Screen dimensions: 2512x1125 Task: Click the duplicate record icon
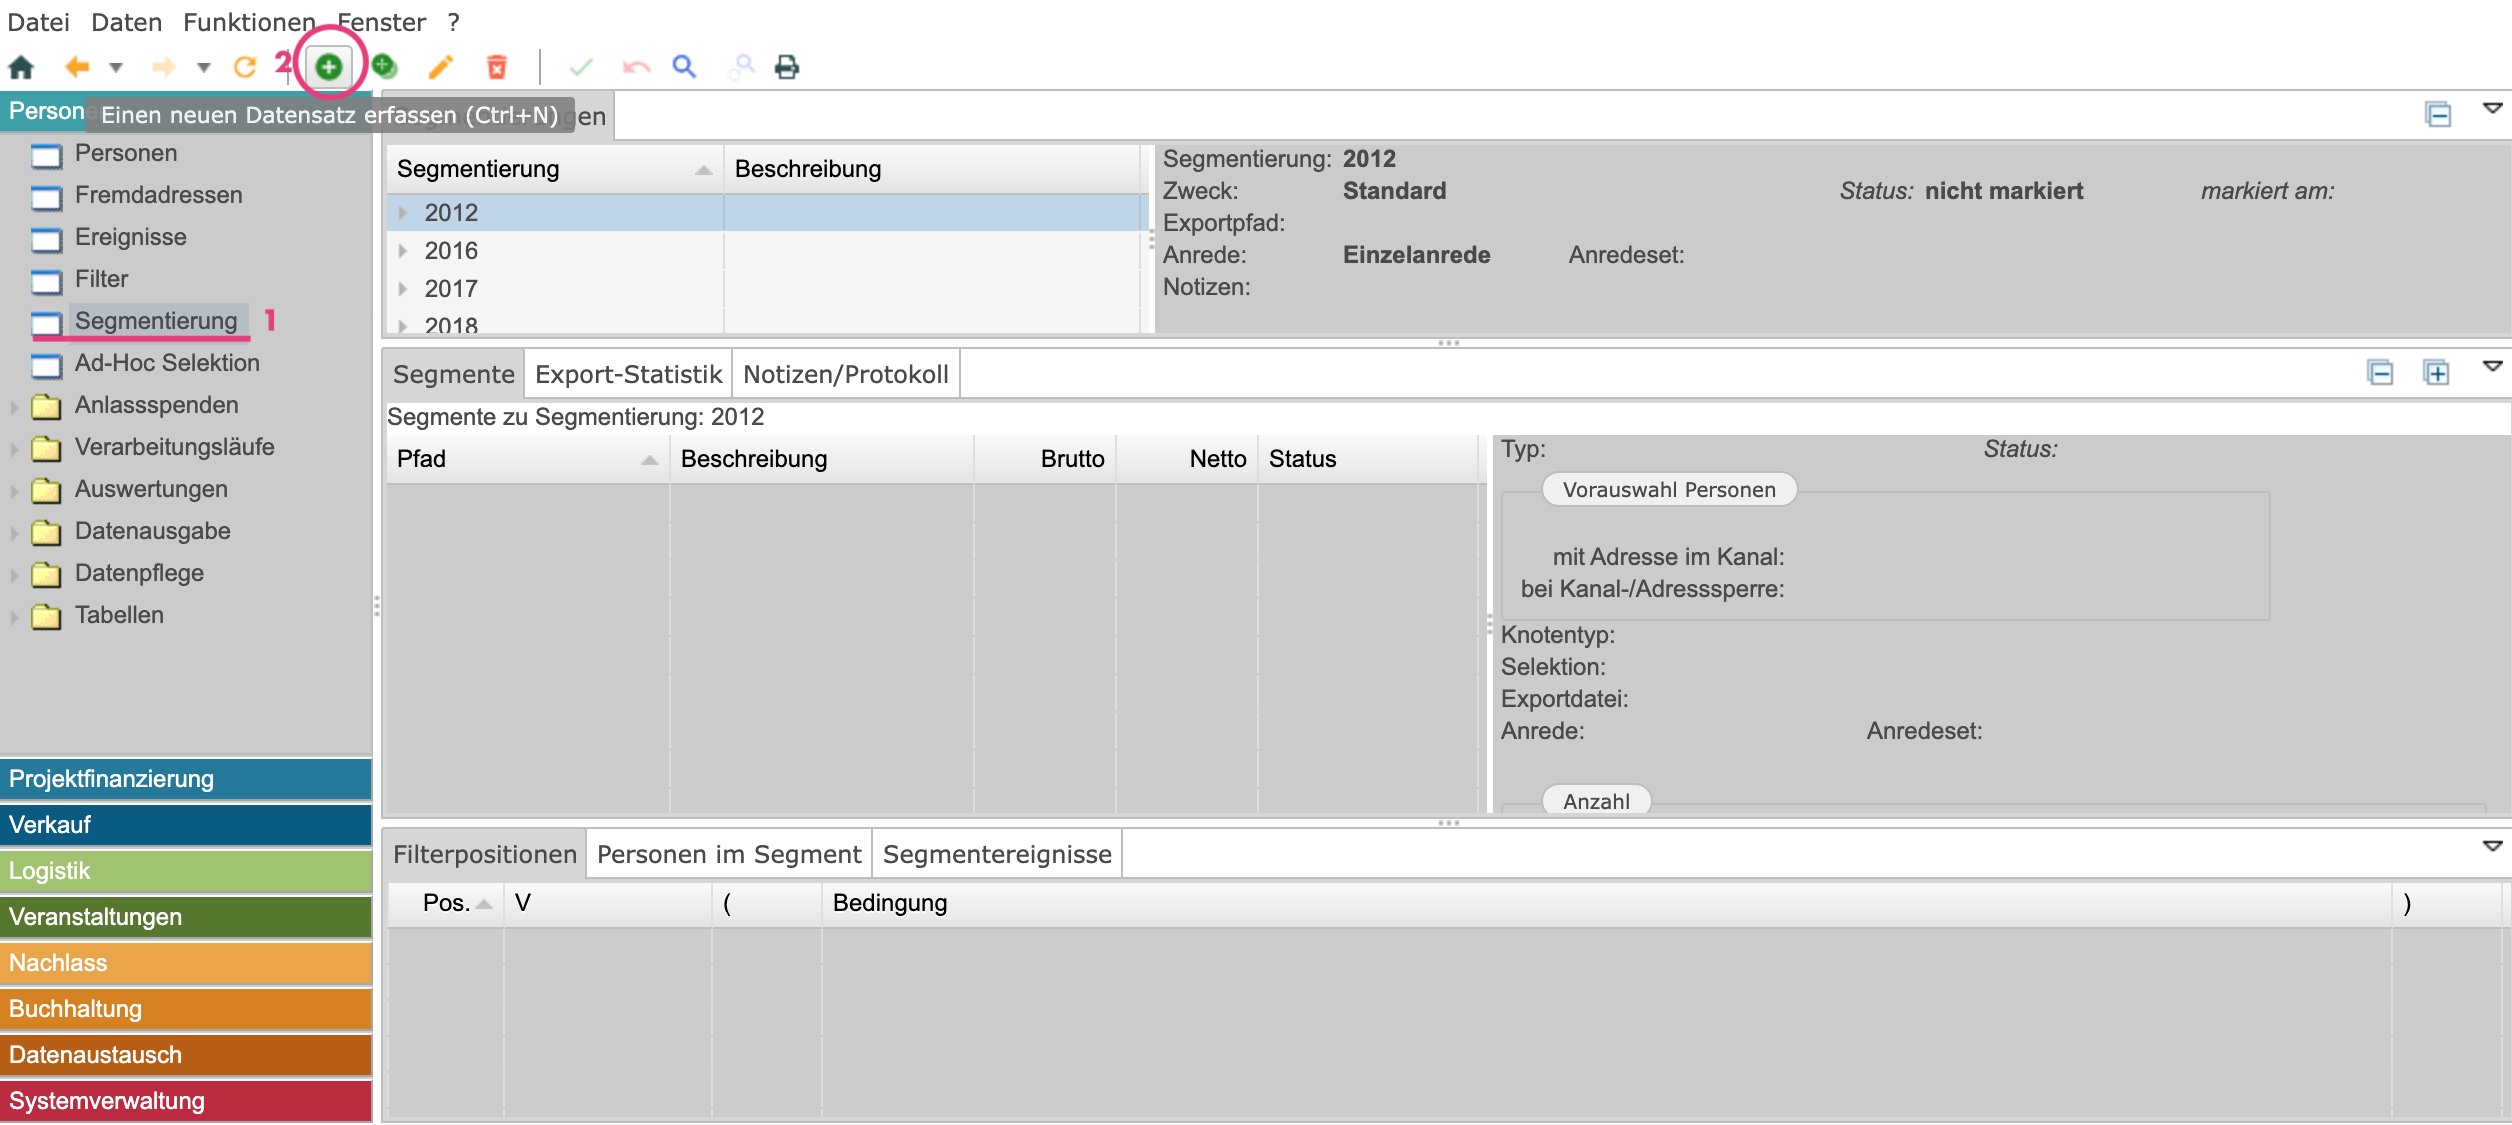pos(384,67)
